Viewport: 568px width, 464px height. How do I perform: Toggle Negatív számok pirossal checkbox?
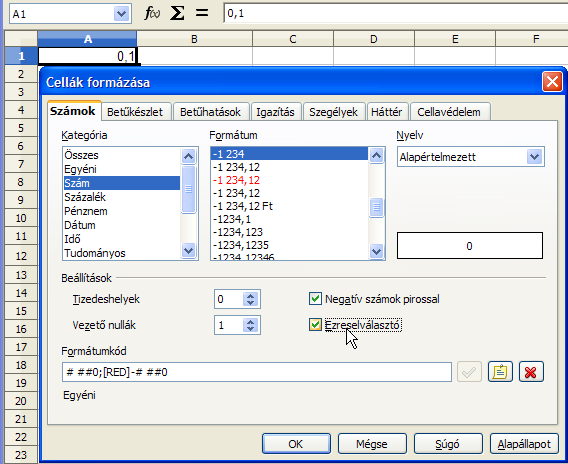pos(315,299)
